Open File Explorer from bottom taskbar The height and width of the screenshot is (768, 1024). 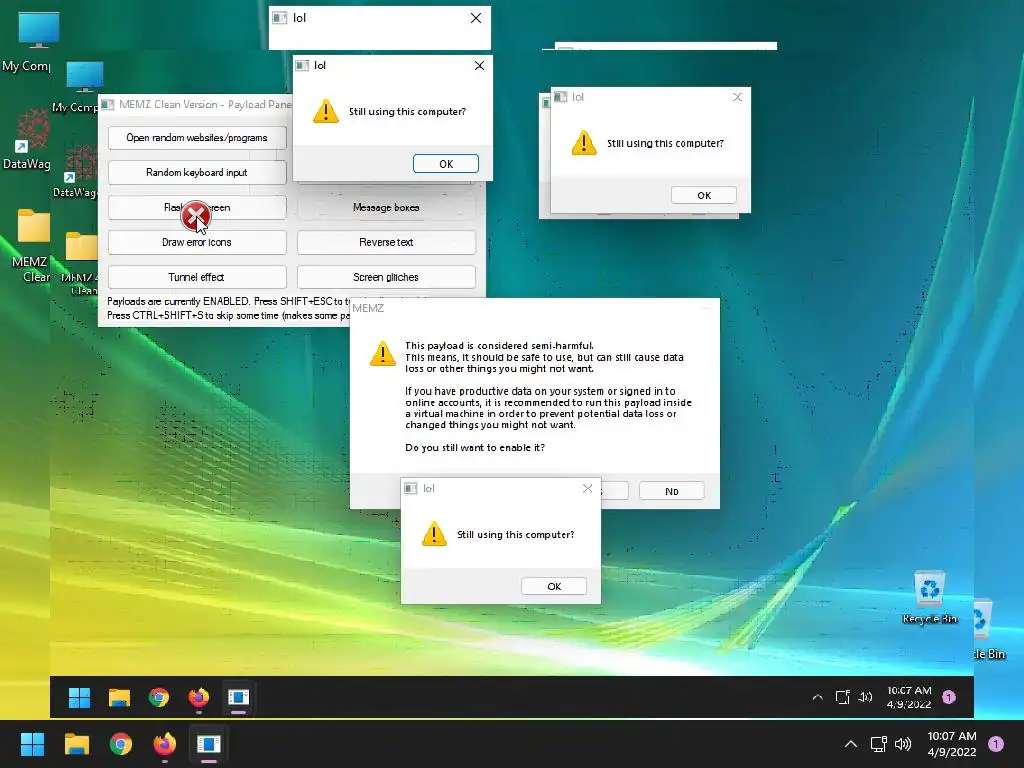(76, 744)
